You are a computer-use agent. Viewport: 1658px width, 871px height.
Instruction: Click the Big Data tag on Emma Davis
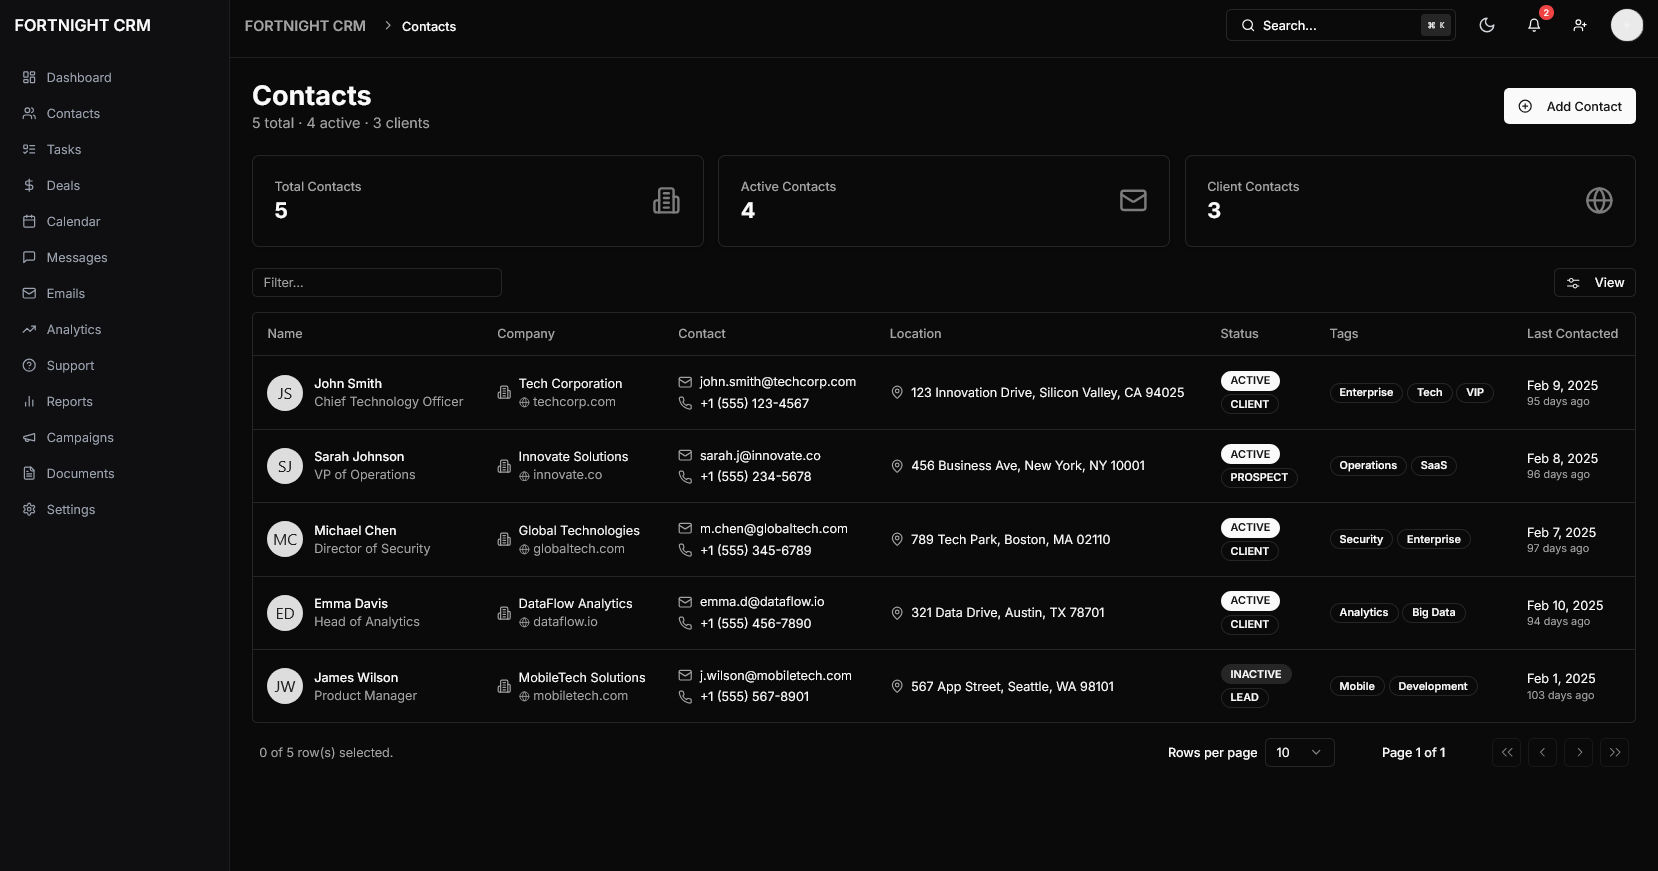coord(1434,613)
